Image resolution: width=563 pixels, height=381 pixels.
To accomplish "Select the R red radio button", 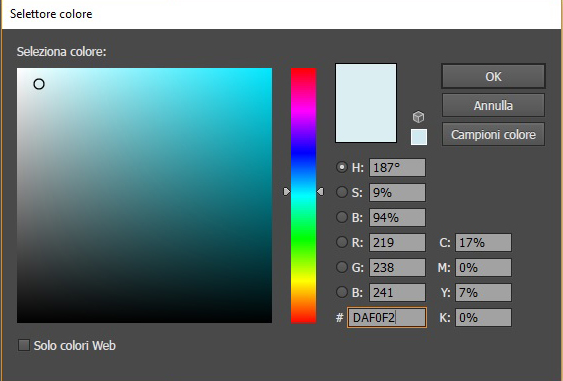I will 342,242.
